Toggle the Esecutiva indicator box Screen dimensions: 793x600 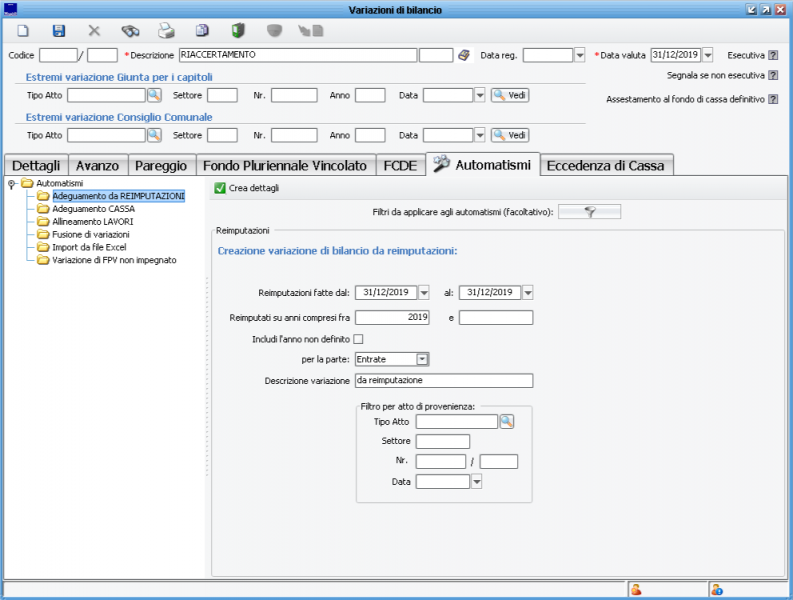click(x=772, y=55)
